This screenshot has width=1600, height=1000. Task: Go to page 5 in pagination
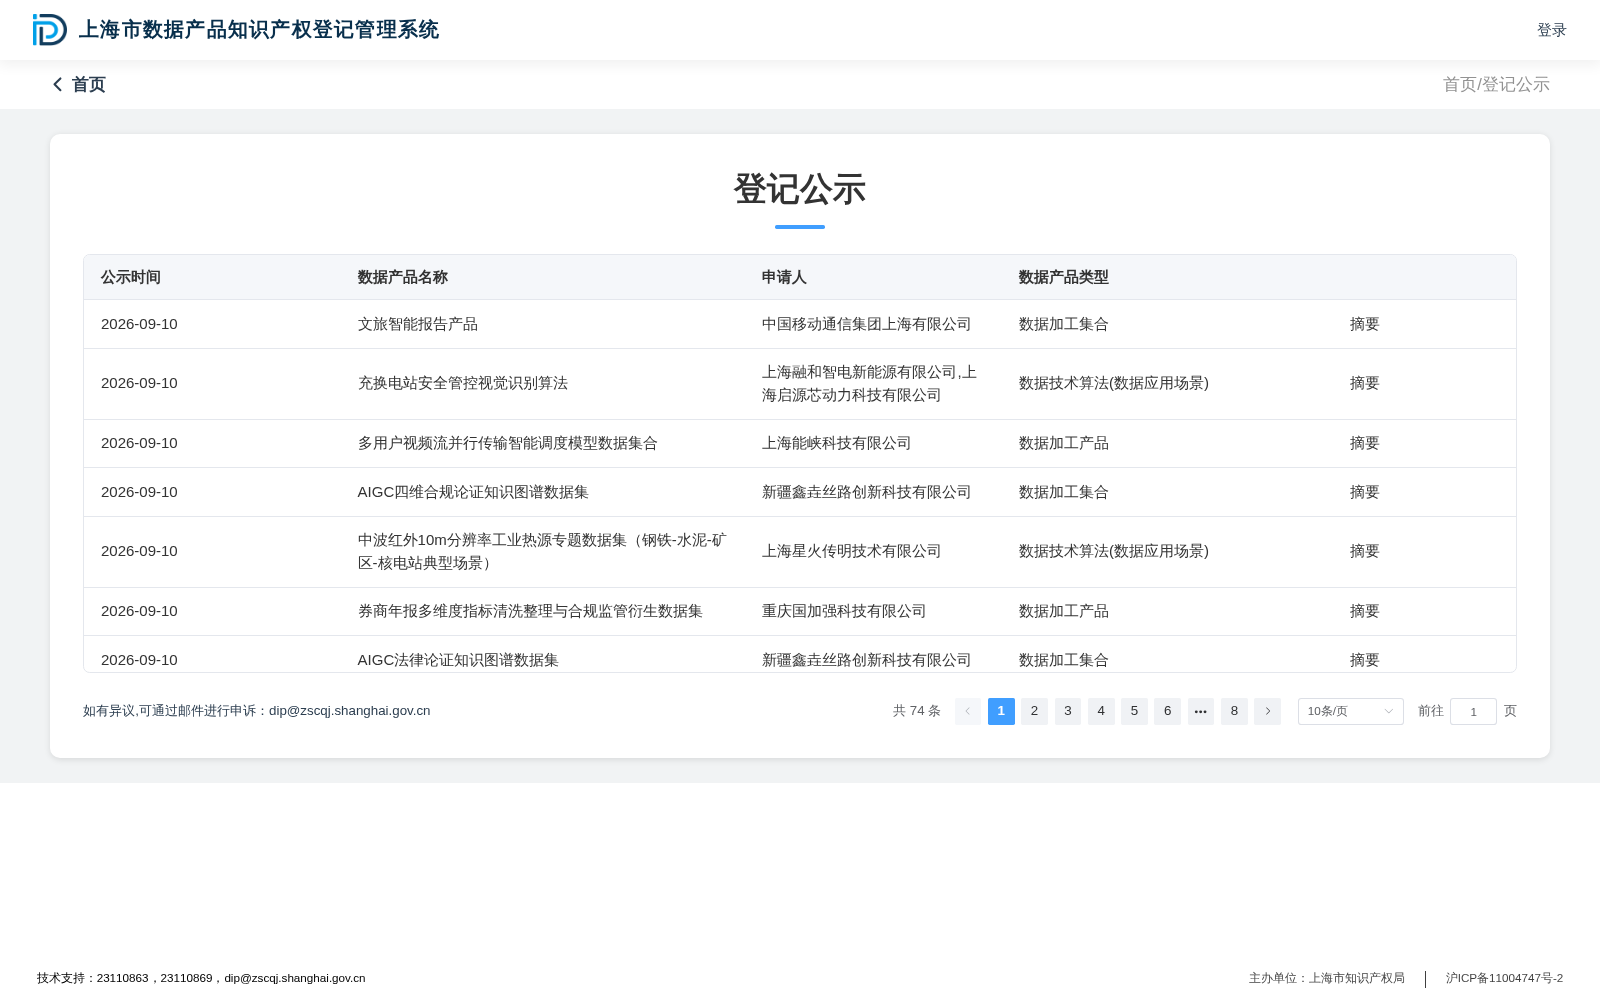[1134, 711]
